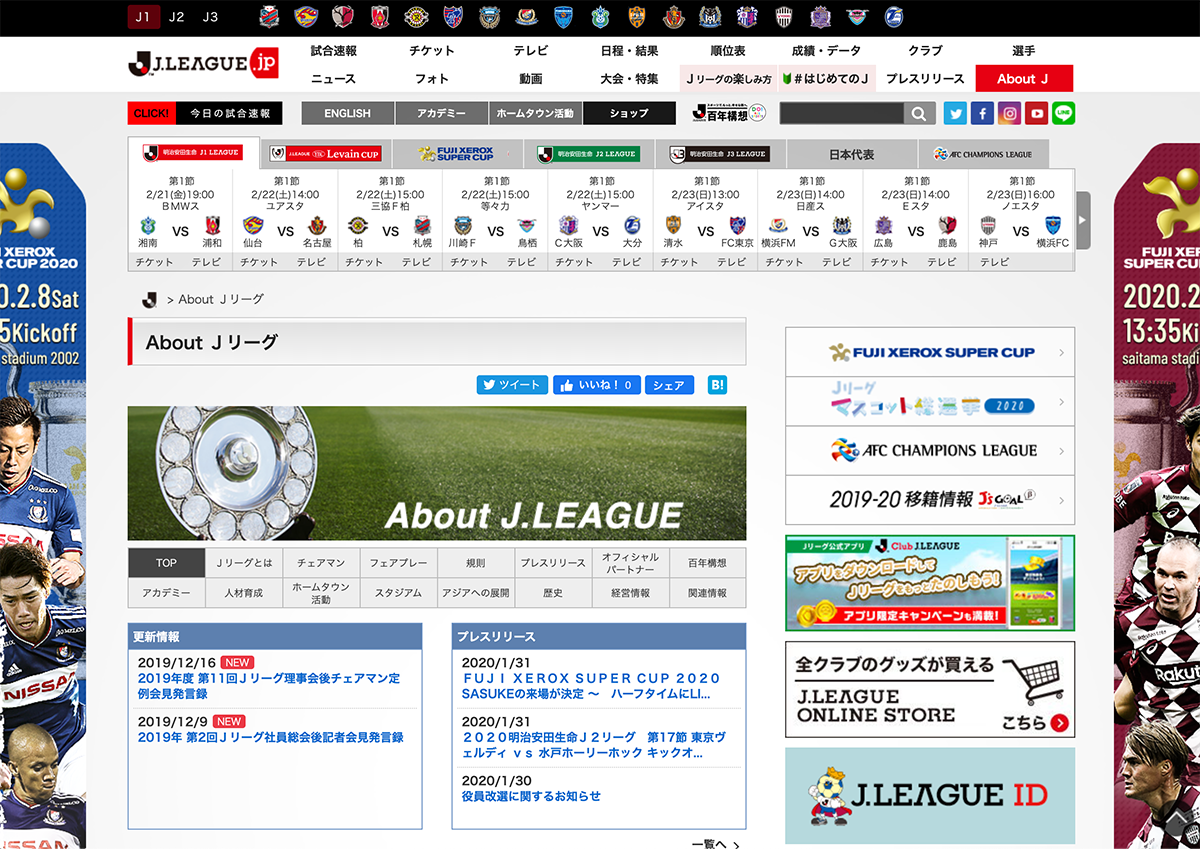Open the J.LEAGUE ONLINE STORE banner

coord(930,690)
